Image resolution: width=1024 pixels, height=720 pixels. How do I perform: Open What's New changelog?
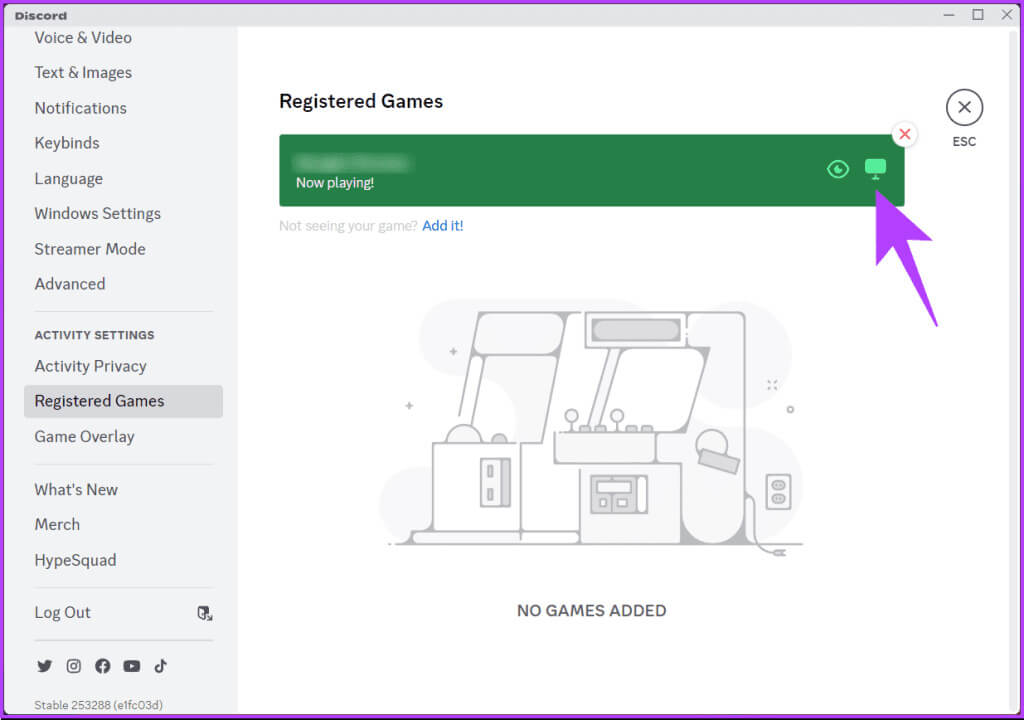click(x=76, y=489)
